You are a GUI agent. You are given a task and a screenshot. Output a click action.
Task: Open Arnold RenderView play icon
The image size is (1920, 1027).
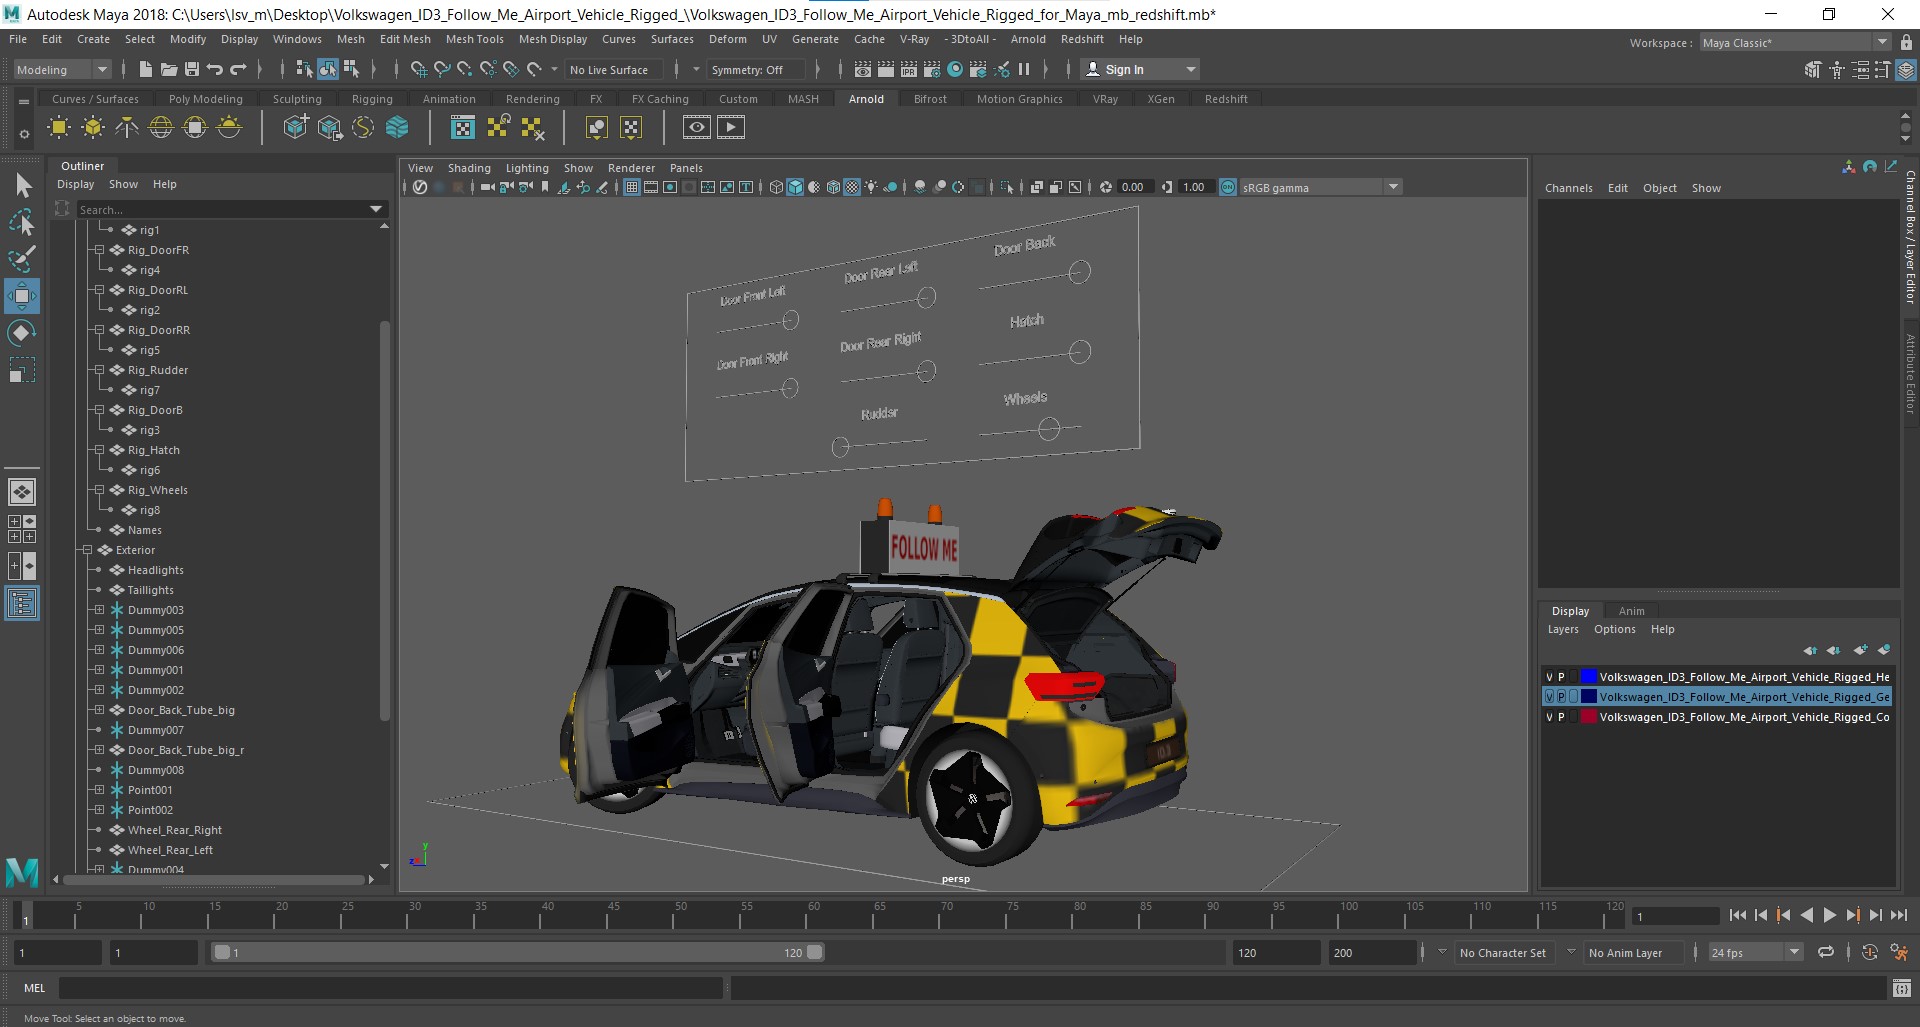pyautogui.click(x=731, y=127)
